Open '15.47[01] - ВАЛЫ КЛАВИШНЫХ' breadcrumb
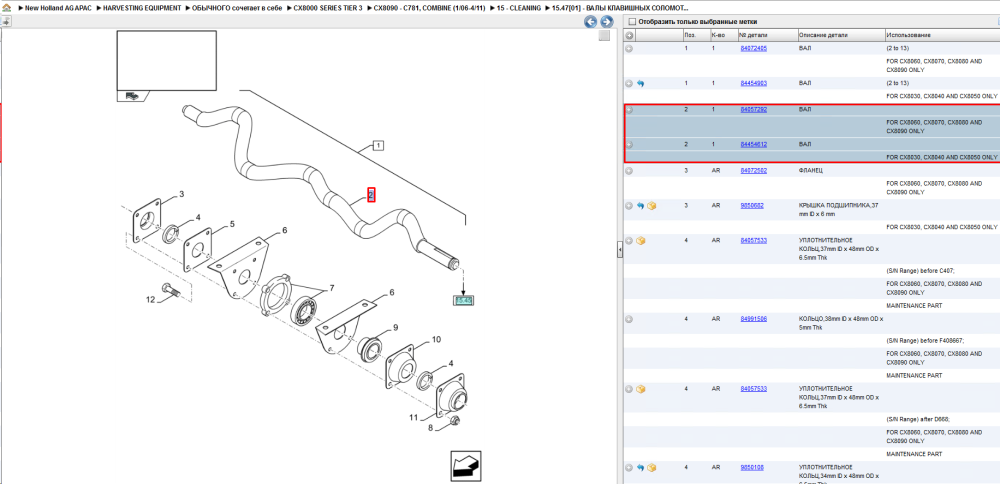Viewport: 1000px width, 484px height. (620, 8)
